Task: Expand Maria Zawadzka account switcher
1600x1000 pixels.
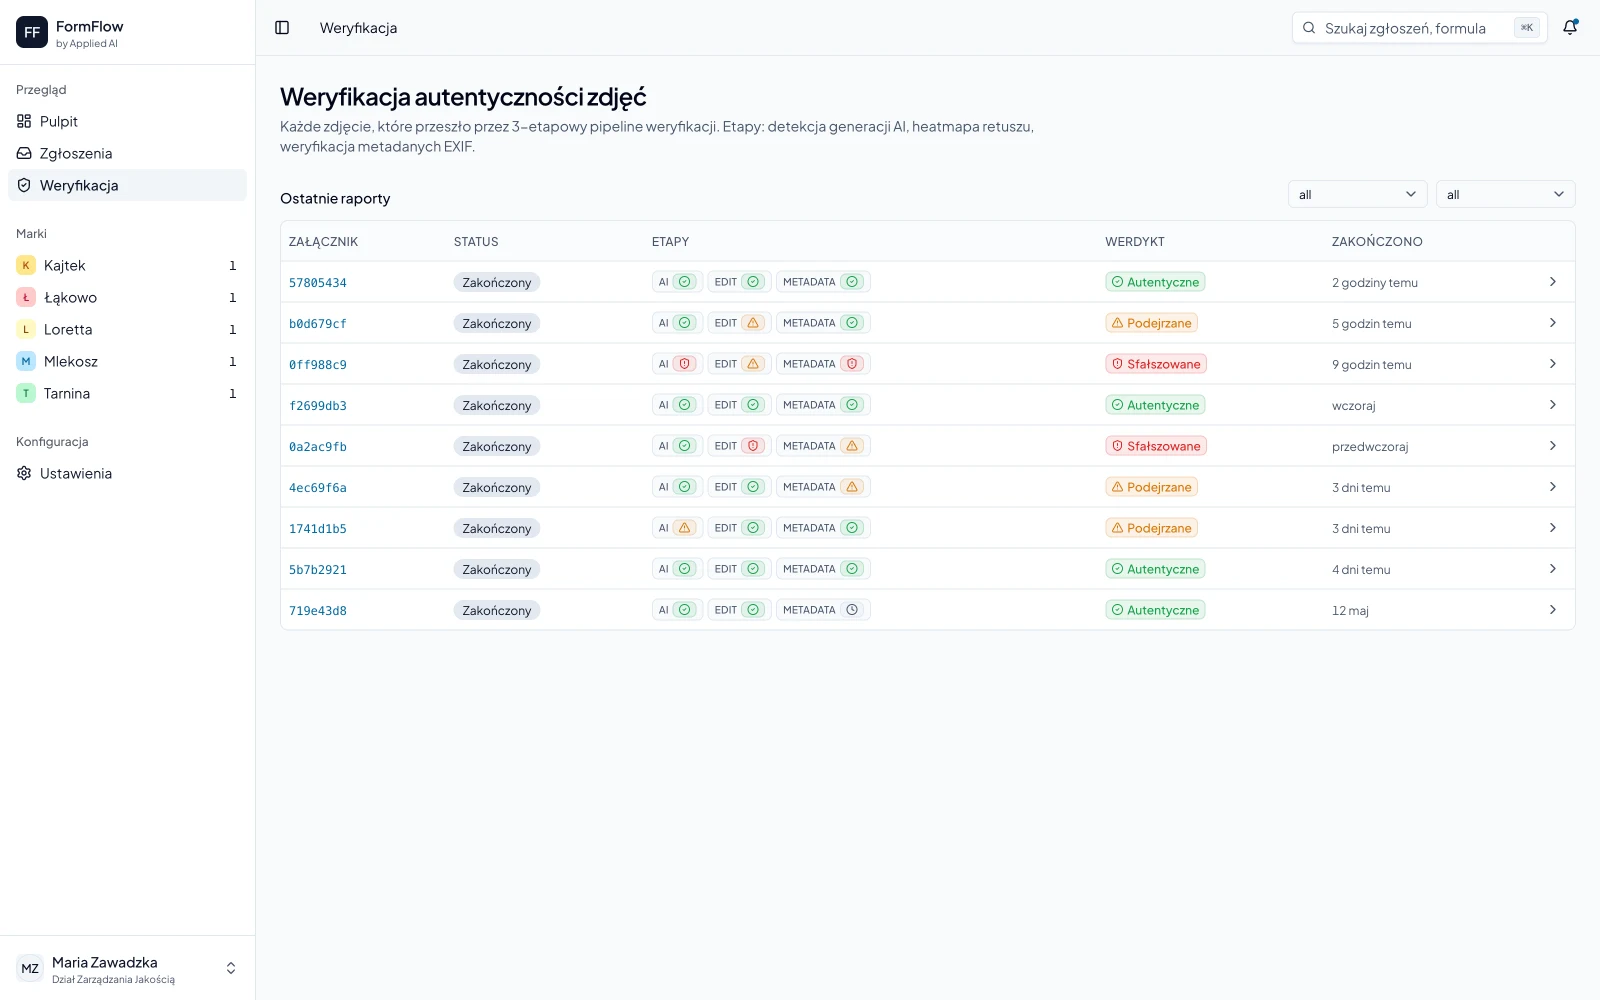Action: click(231, 968)
